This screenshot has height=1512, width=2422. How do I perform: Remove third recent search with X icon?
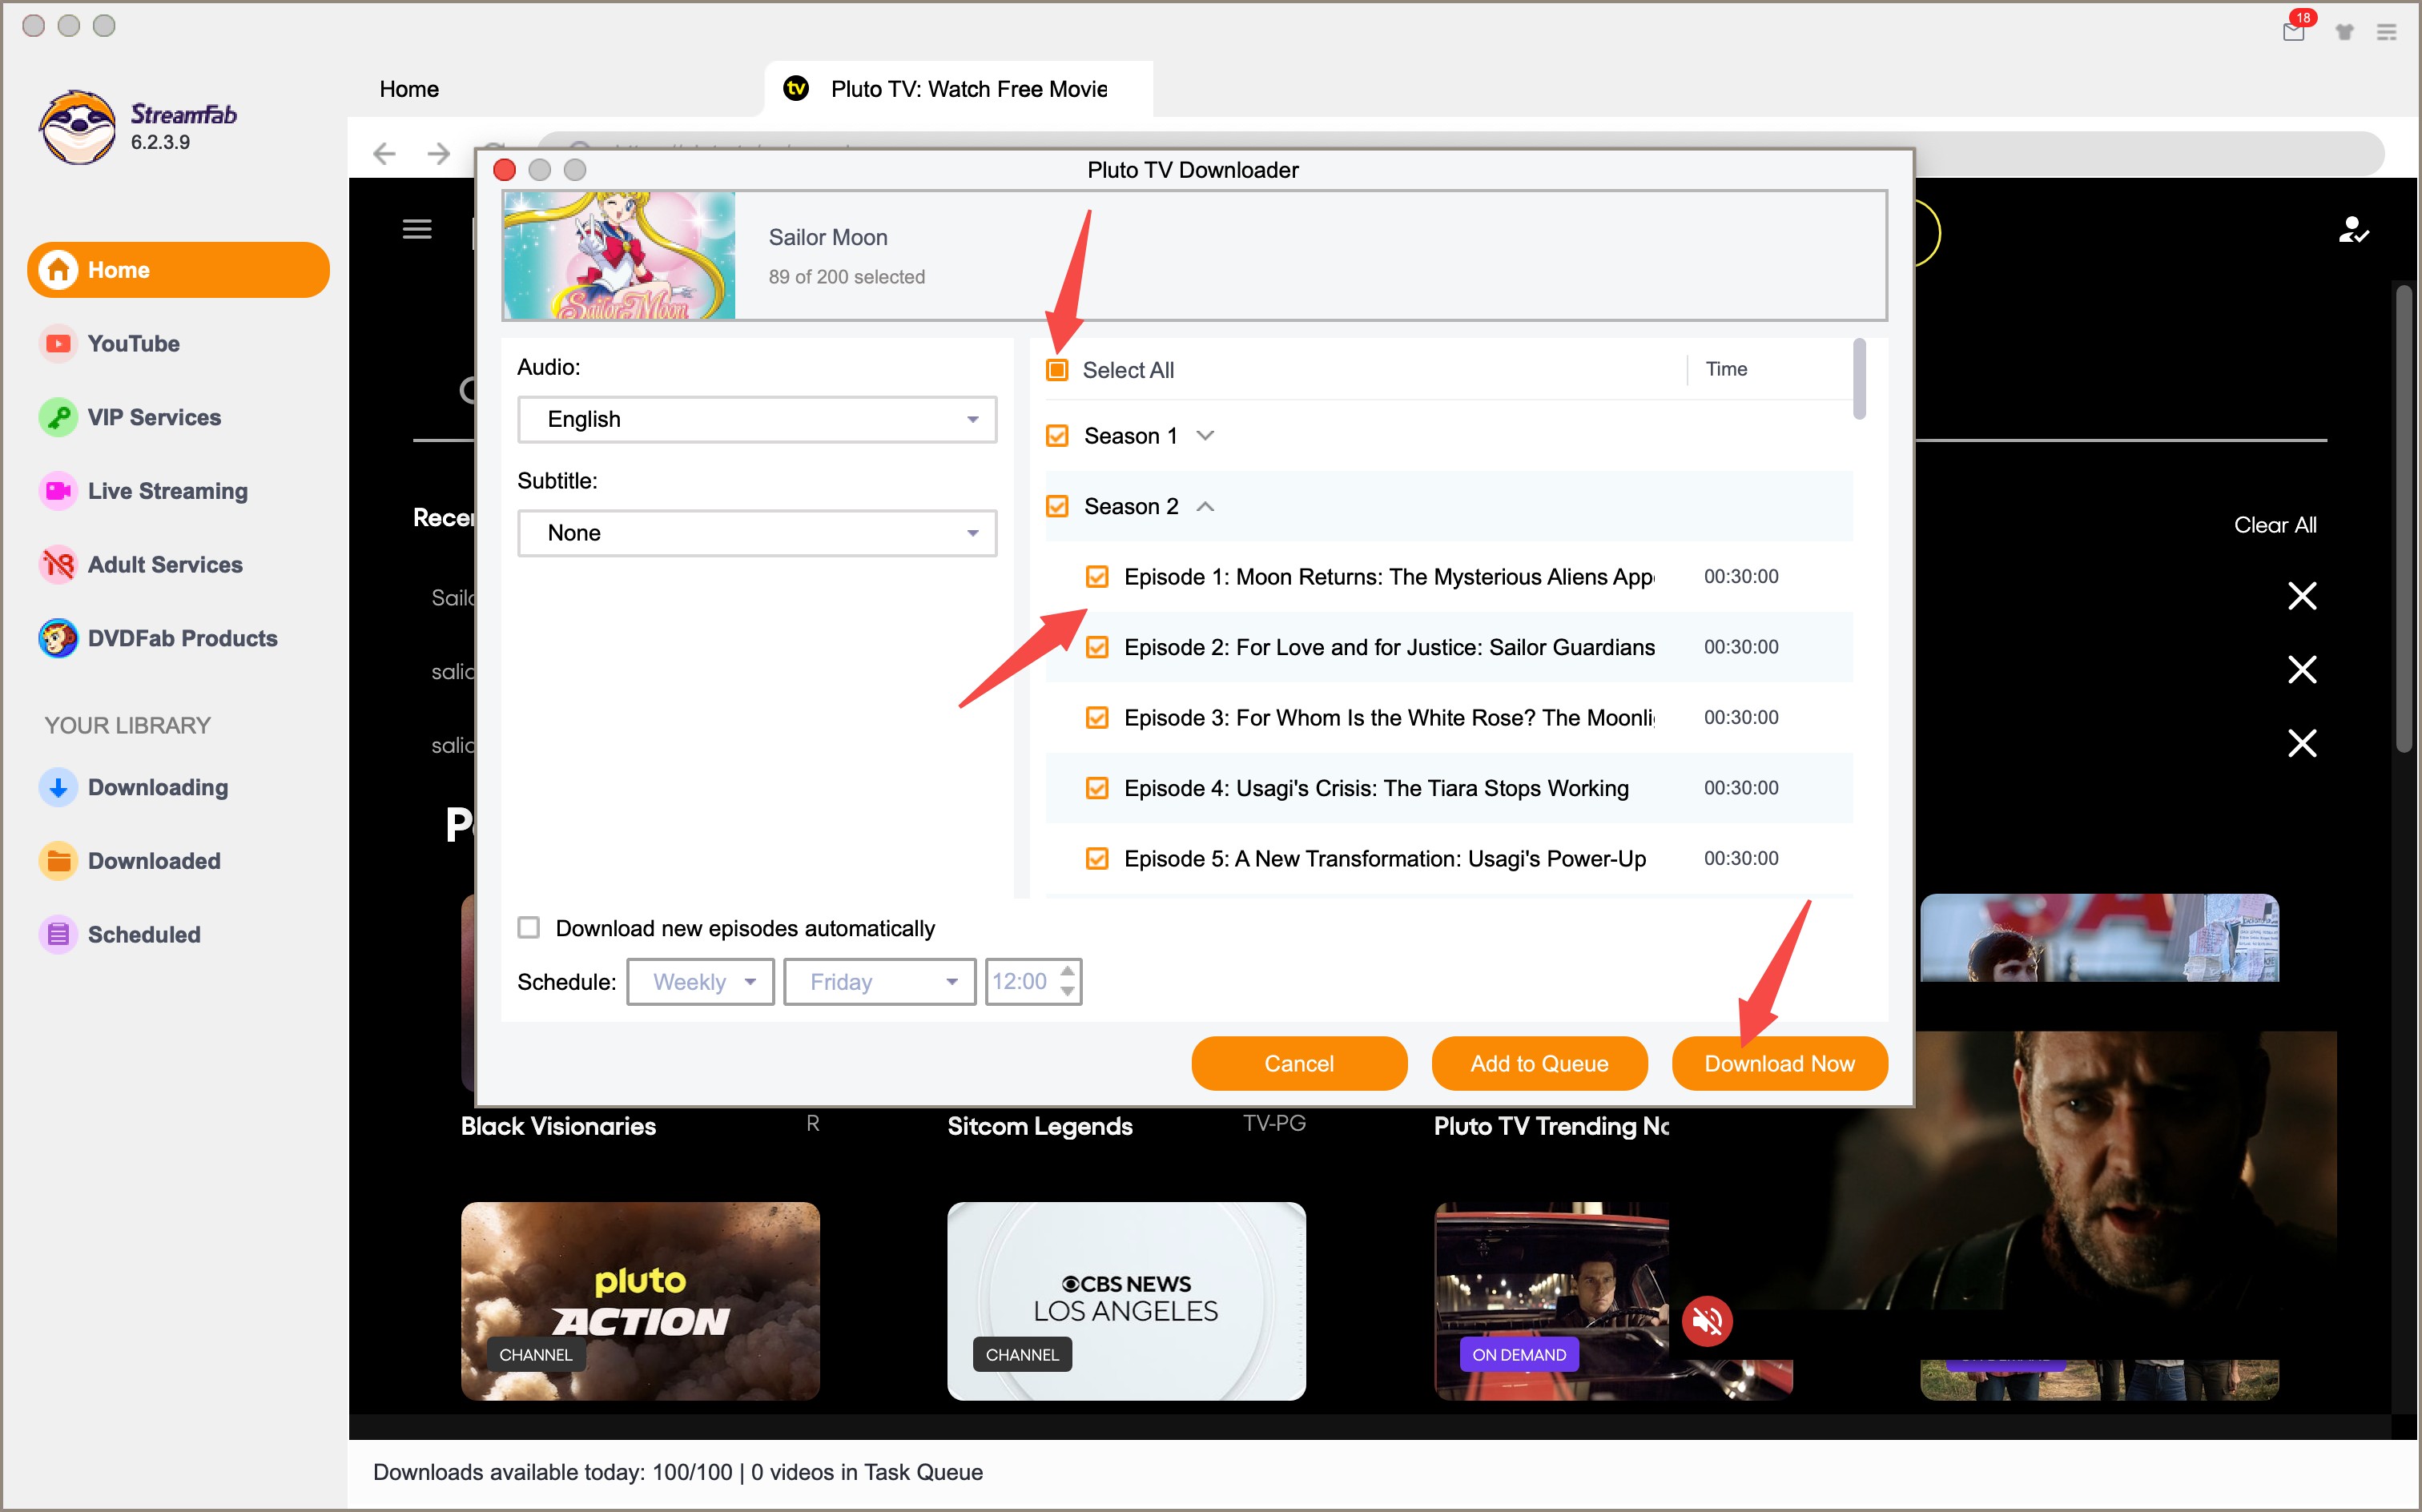click(2302, 743)
